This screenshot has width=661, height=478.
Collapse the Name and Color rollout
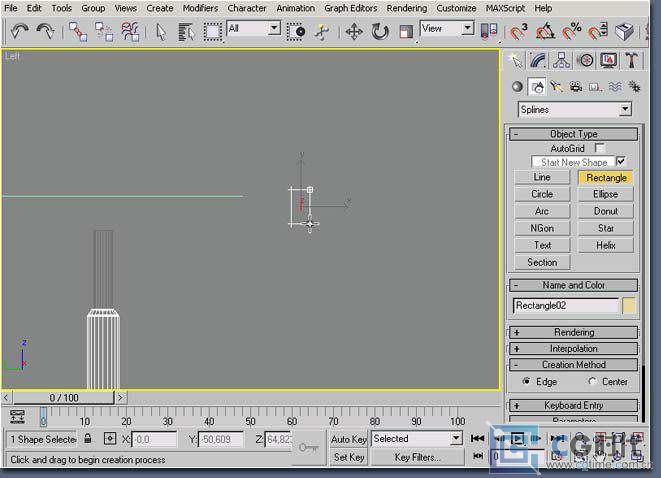click(x=573, y=285)
